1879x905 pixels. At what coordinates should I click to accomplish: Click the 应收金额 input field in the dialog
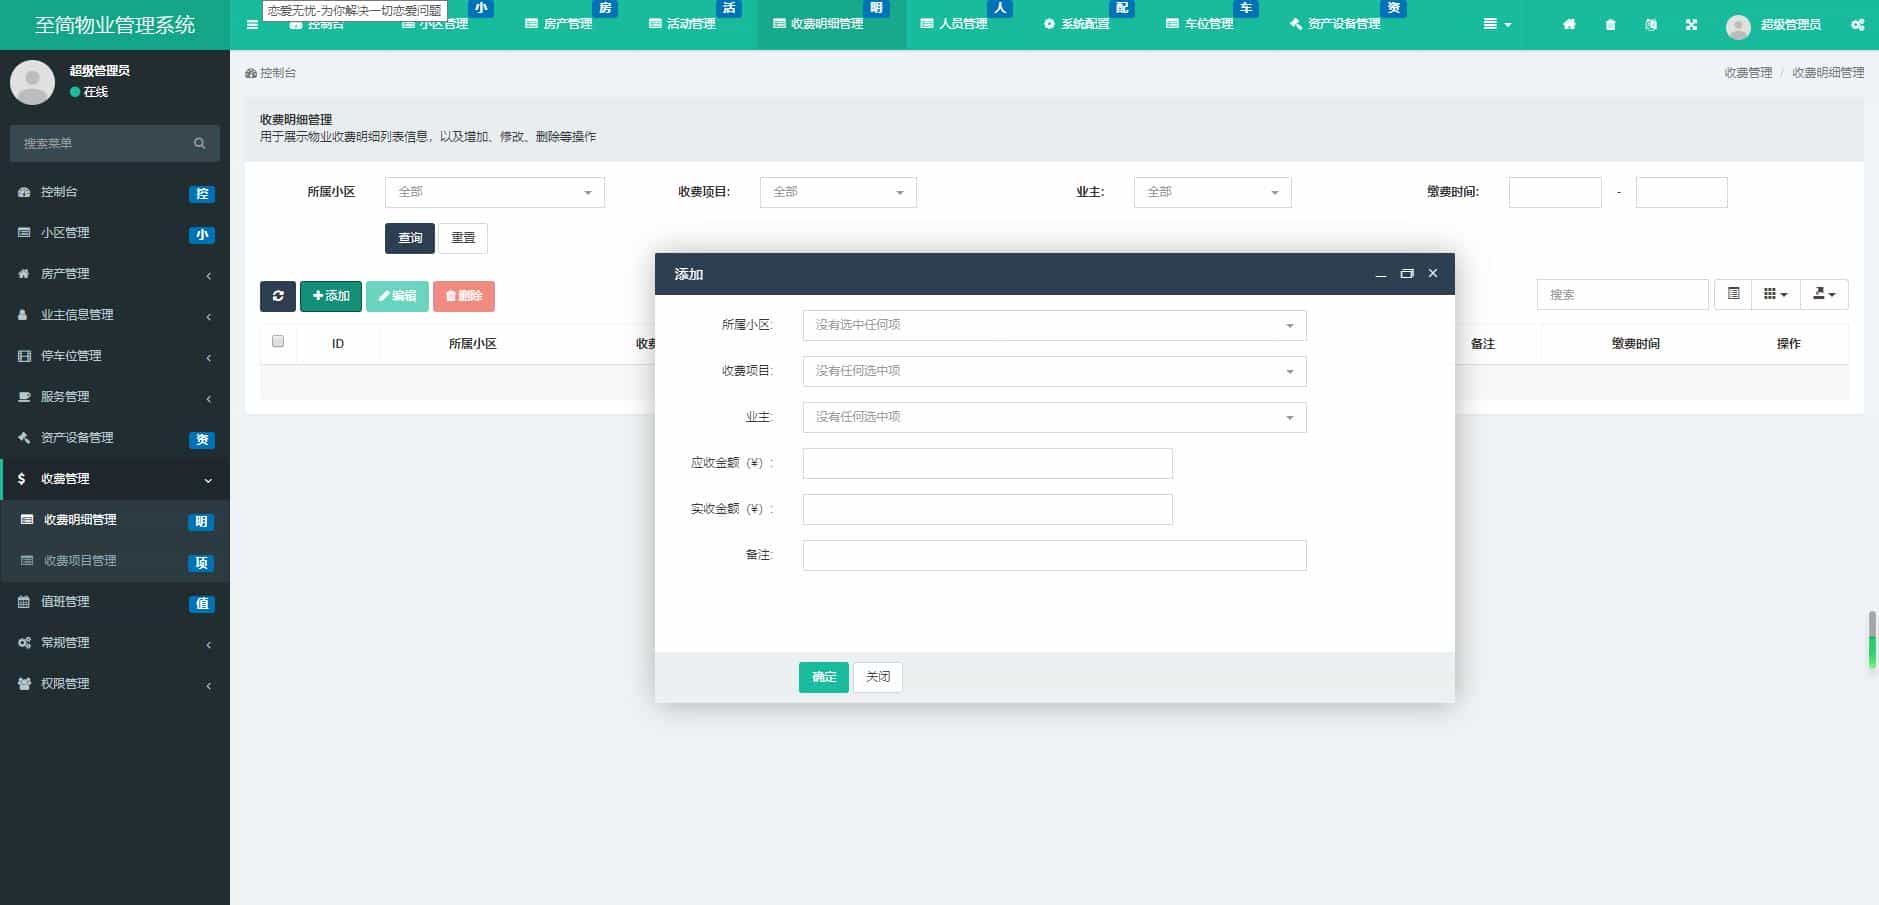point(986,462)
